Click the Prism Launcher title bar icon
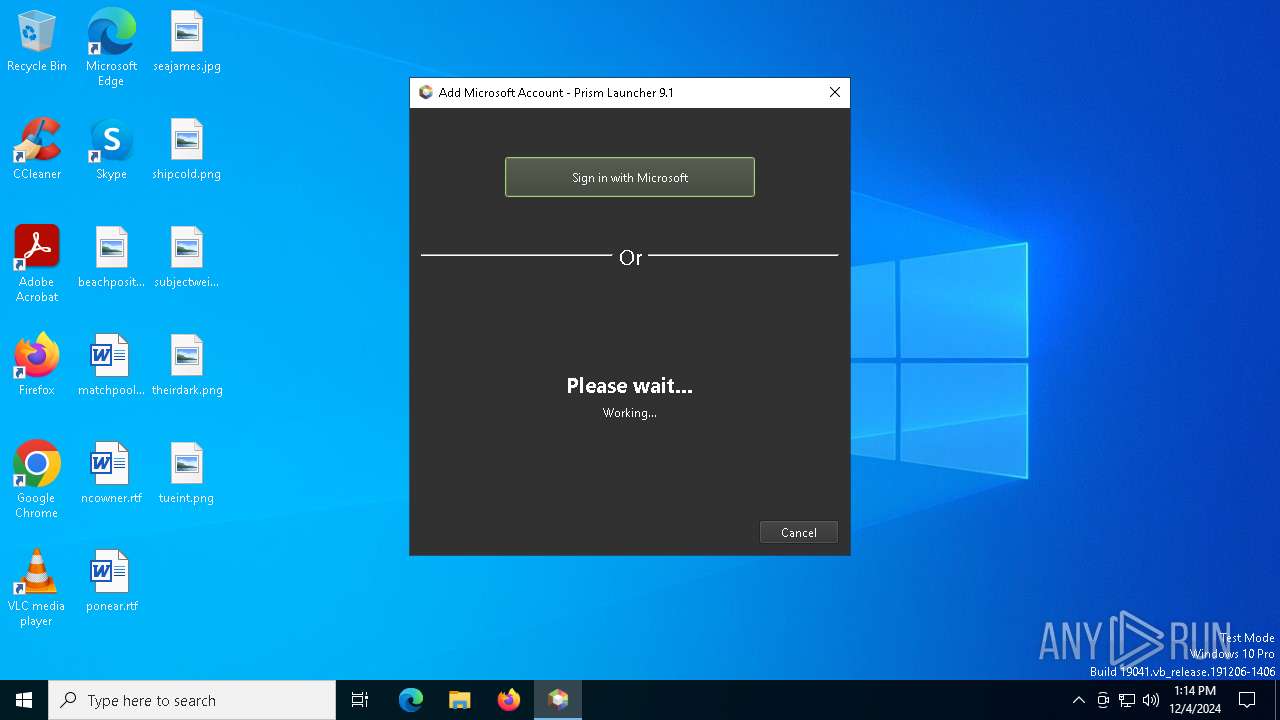 pyautogui.click(x=426, y=92)
